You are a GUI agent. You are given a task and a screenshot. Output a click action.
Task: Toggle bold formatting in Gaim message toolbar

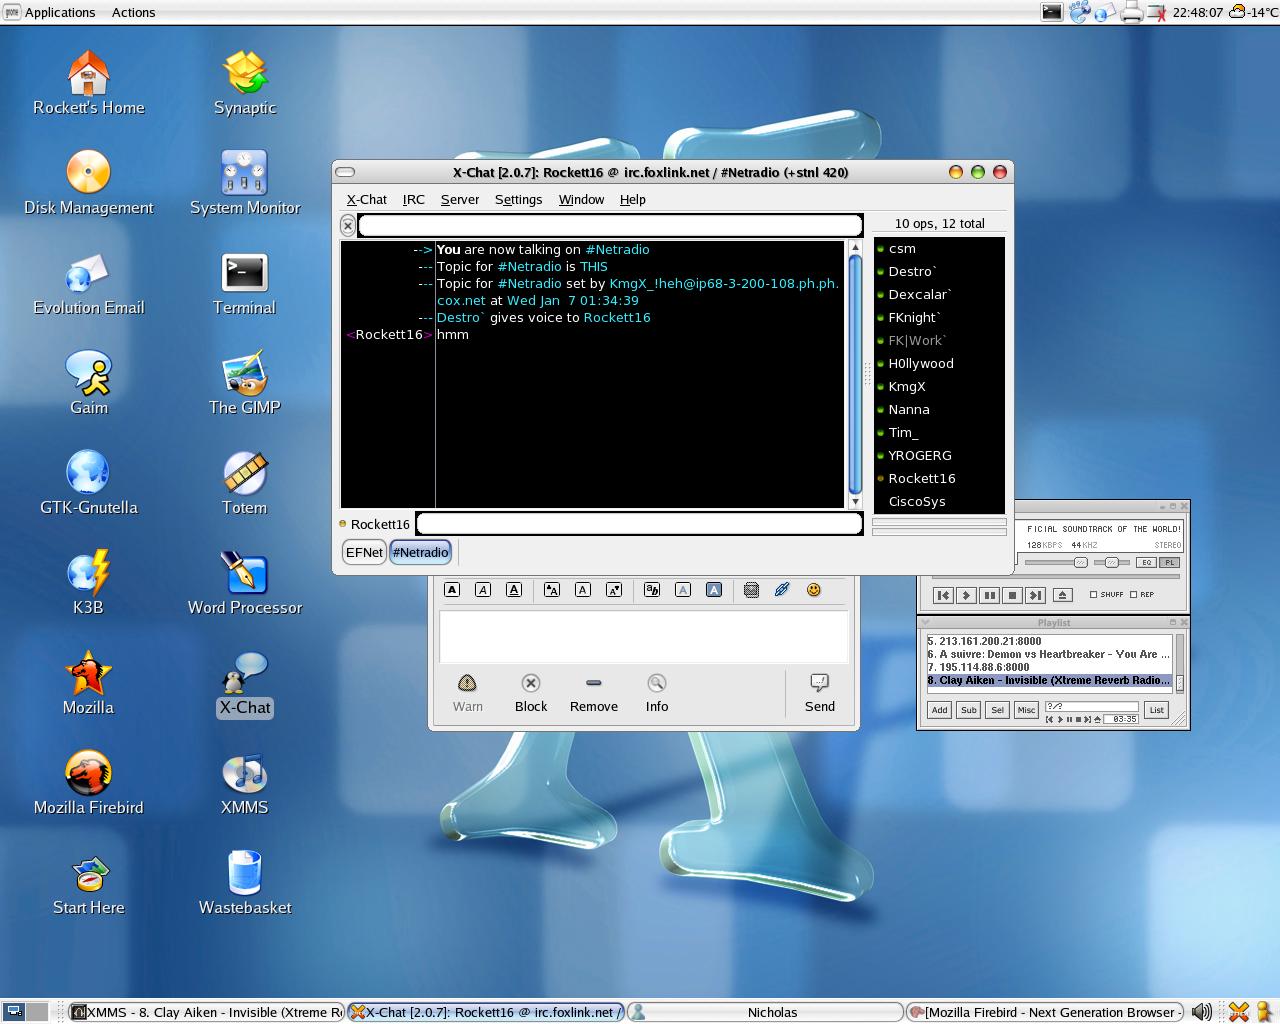tap(452, 590)
